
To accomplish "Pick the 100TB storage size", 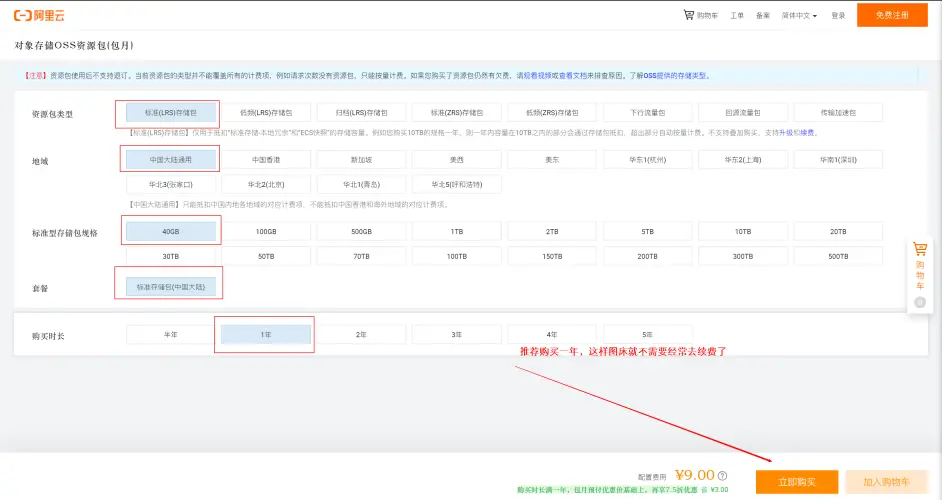I will coord(457,256).
